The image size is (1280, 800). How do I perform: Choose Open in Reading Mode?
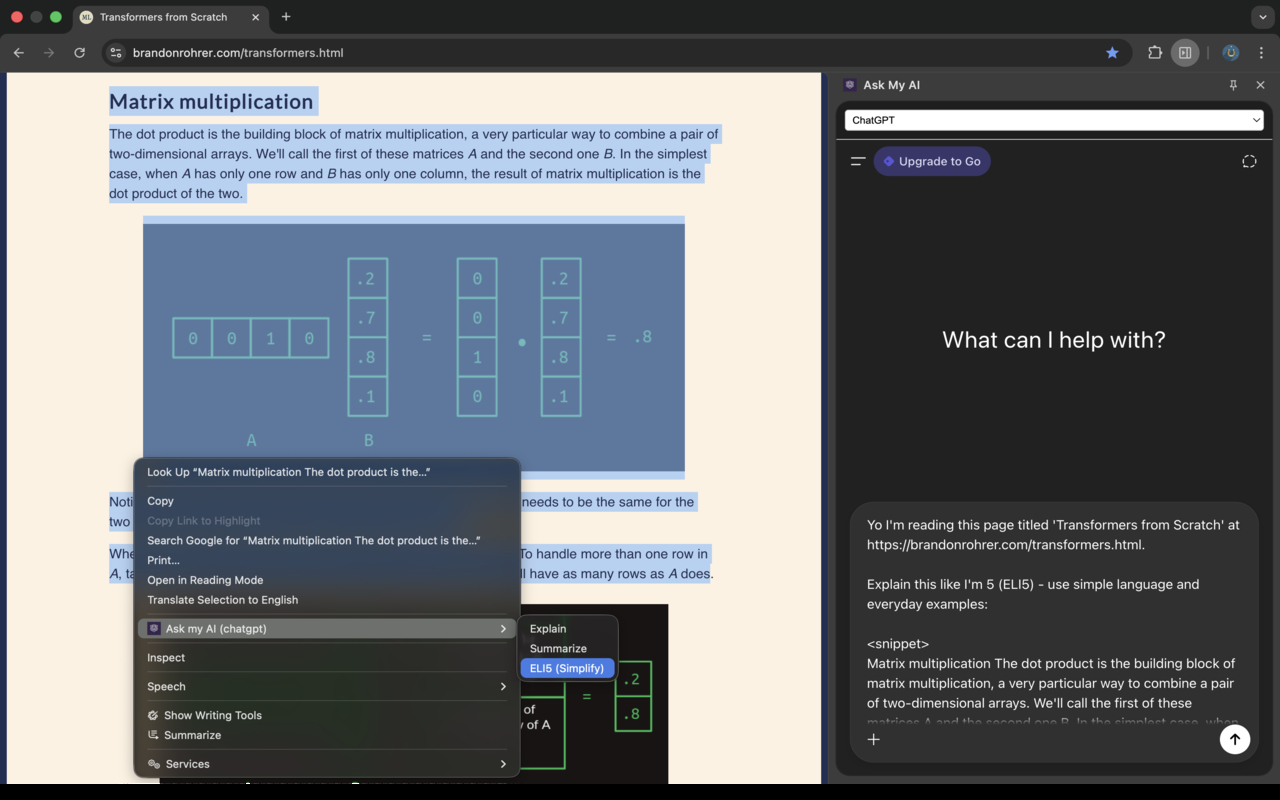327,580
